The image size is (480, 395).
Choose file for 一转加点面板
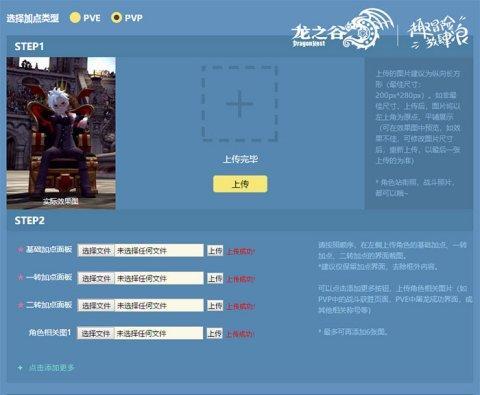click(x=96, y=278)
